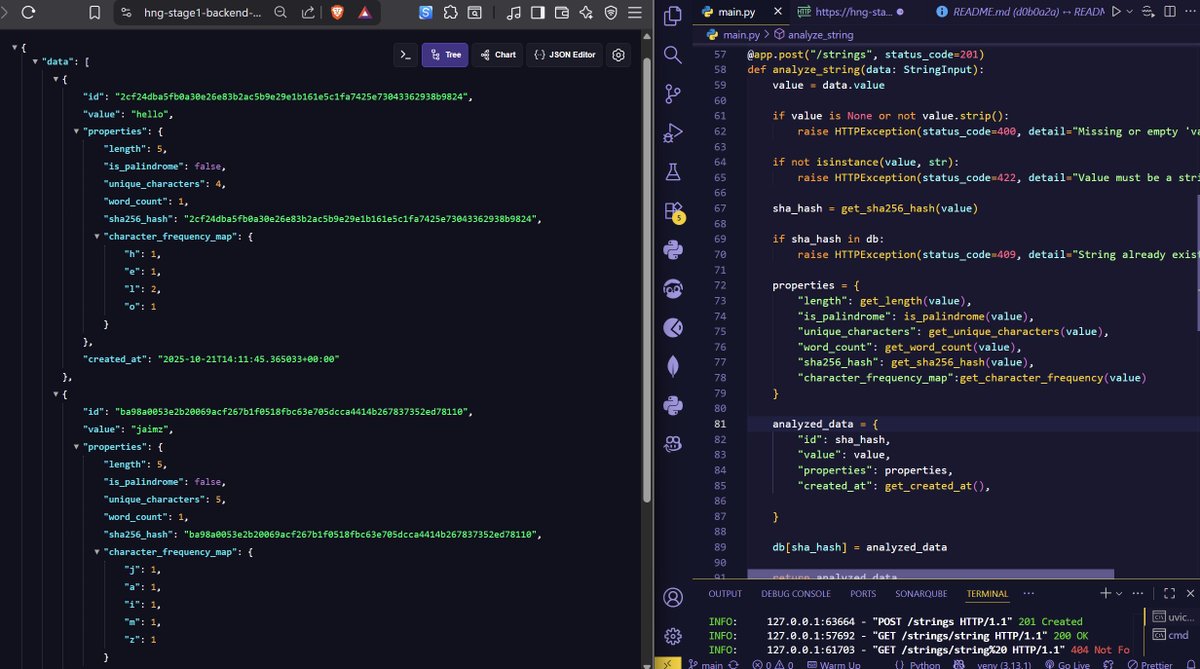
Task: Open JSON viewer settings gear
Action: (x=619, y=55)
